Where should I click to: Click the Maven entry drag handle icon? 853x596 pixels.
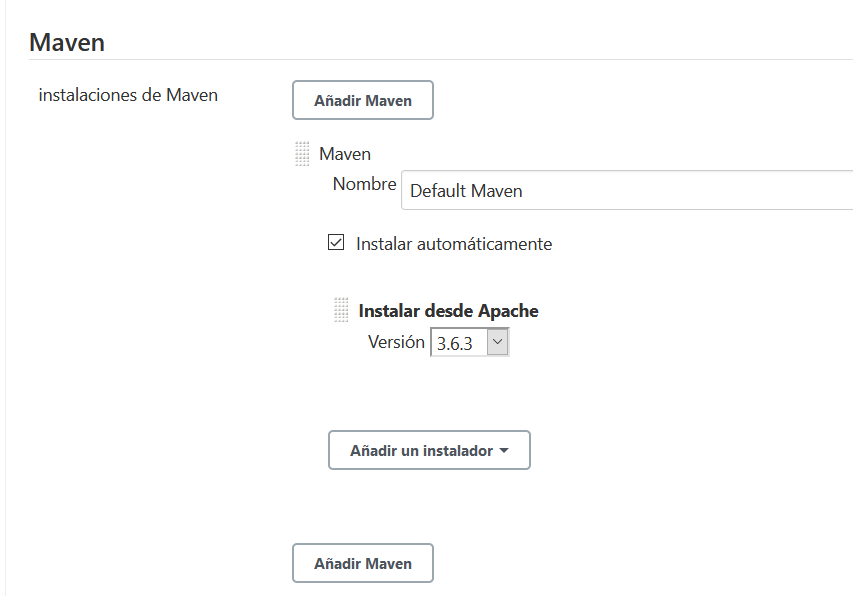(x=302, y=153)
